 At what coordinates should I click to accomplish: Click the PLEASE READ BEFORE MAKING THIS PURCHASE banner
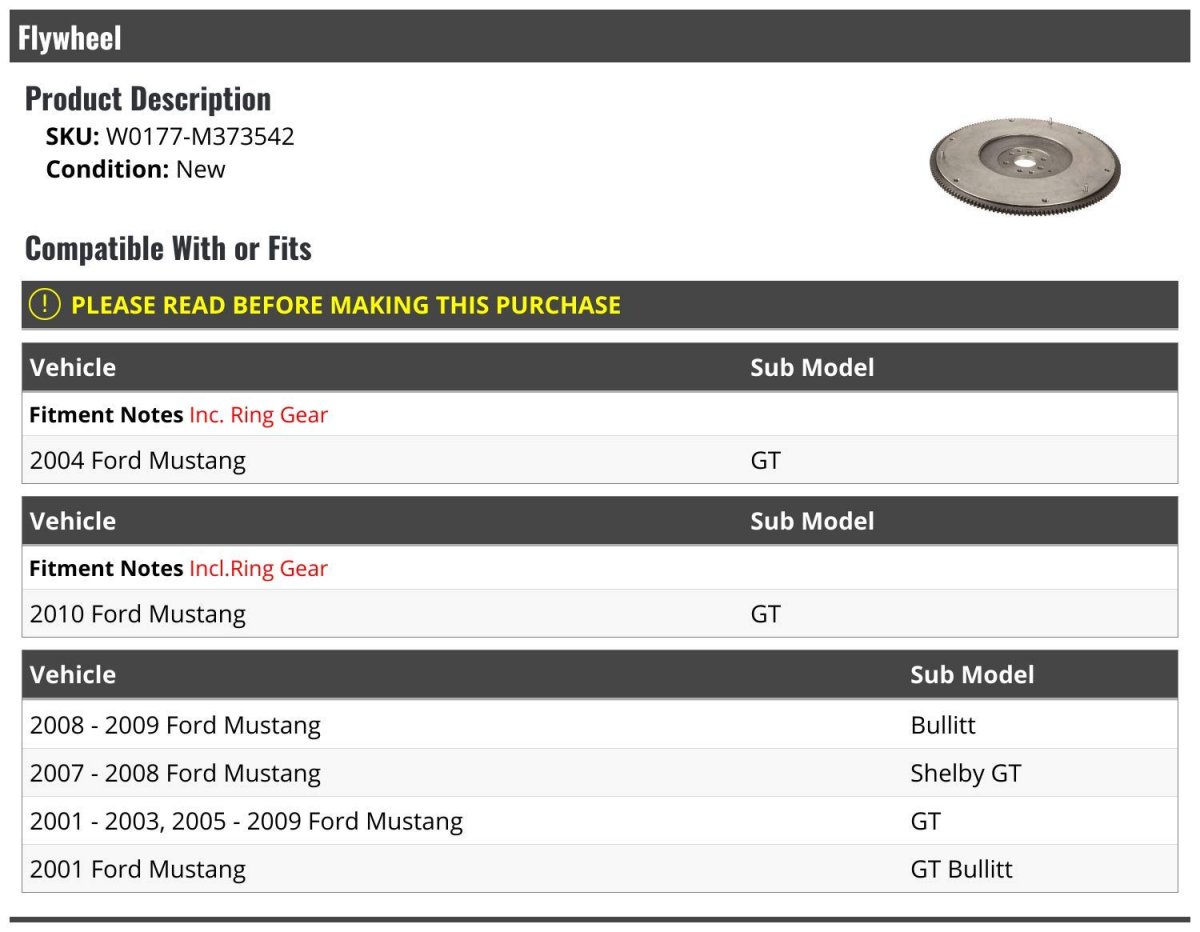point(600,305)
